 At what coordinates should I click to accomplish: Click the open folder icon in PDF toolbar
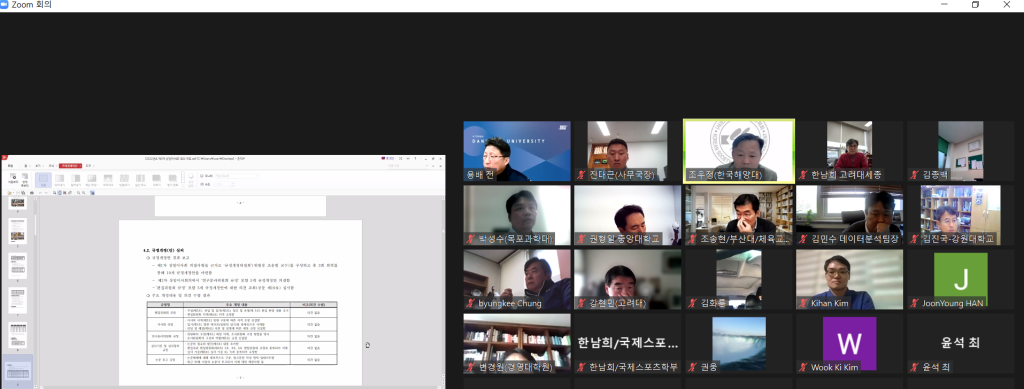click(x=9, y=193)
